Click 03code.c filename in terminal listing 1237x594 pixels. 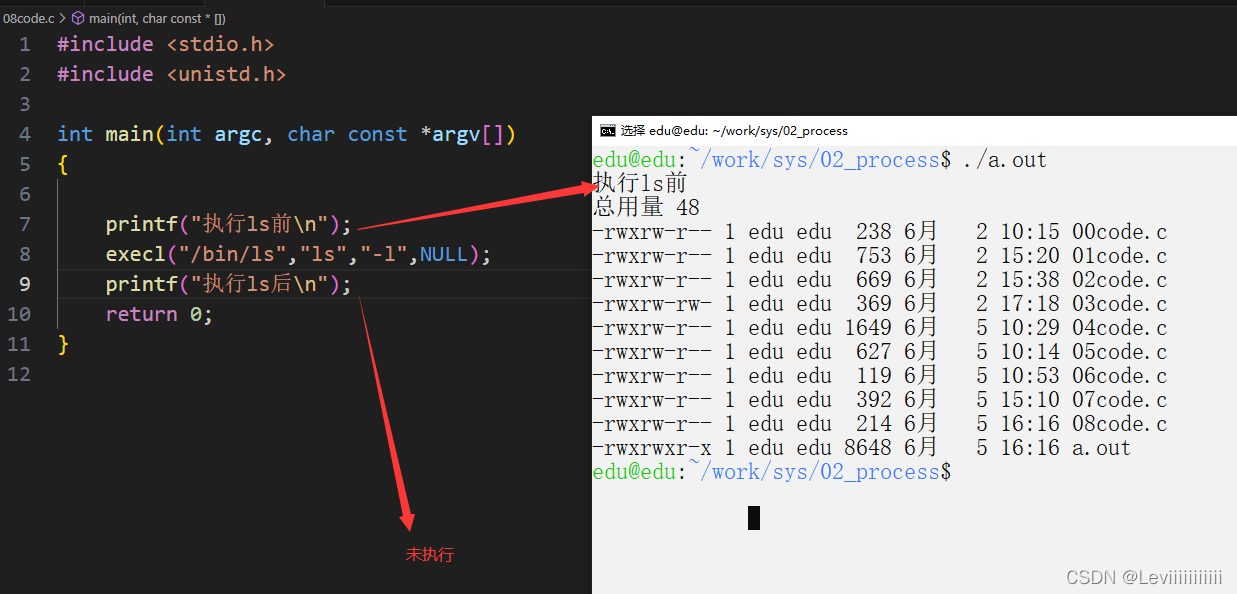coord(1119,304)
